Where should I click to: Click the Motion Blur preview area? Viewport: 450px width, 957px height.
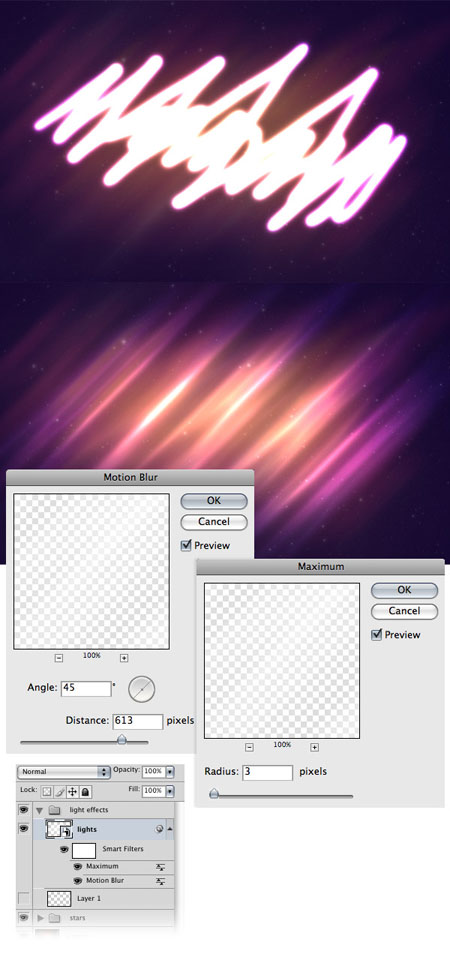pyautogui.click(x=91, y=571)
